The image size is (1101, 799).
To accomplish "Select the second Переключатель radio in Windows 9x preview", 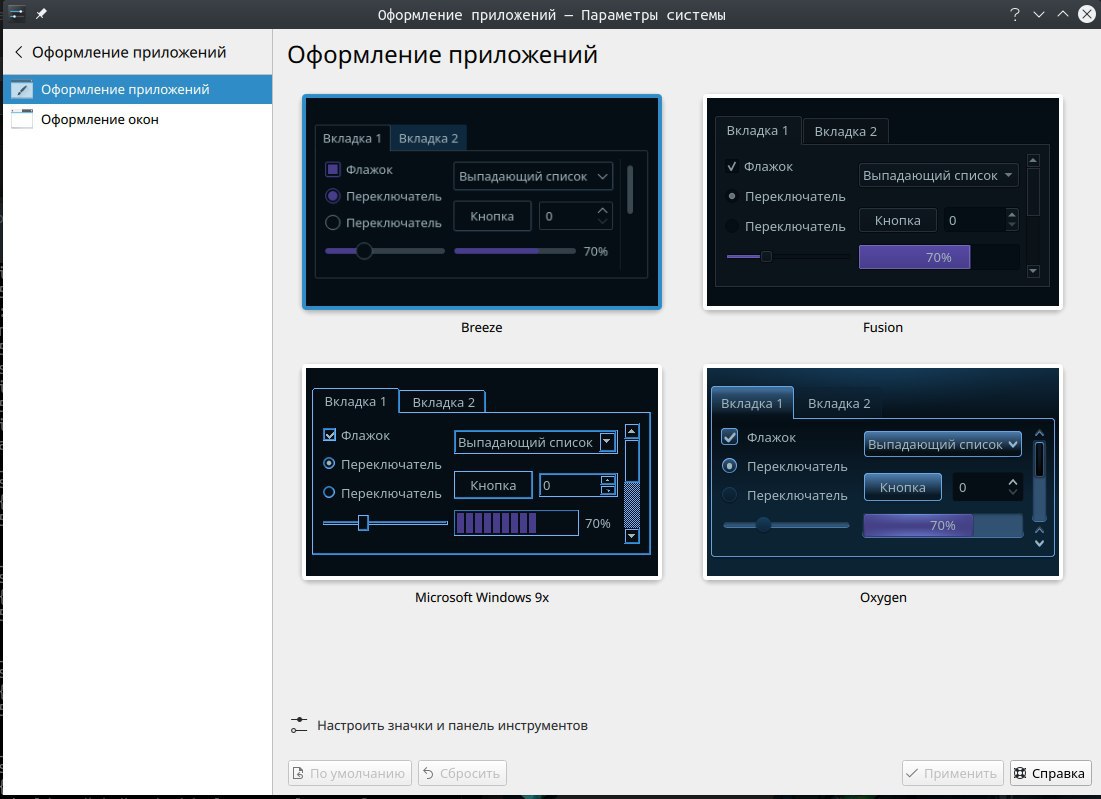I will (x=329, y=493).
